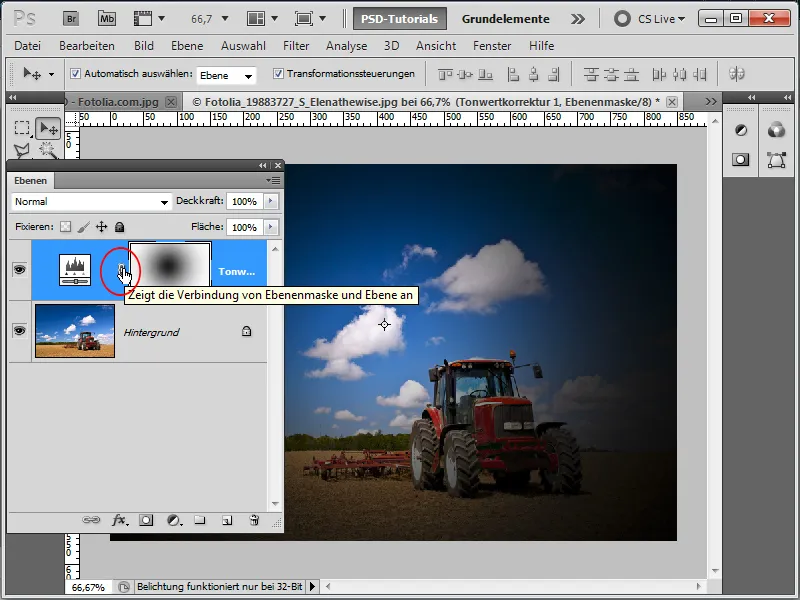Open Ebene auto-select dropdown
Screen dimensions: 800x600
(x=226, y=76)
